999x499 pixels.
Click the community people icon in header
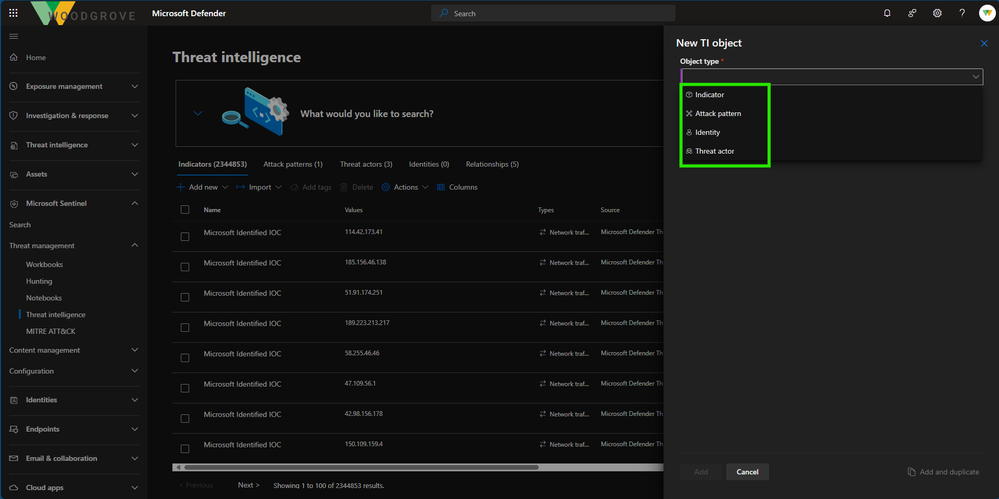pos(912,13)
